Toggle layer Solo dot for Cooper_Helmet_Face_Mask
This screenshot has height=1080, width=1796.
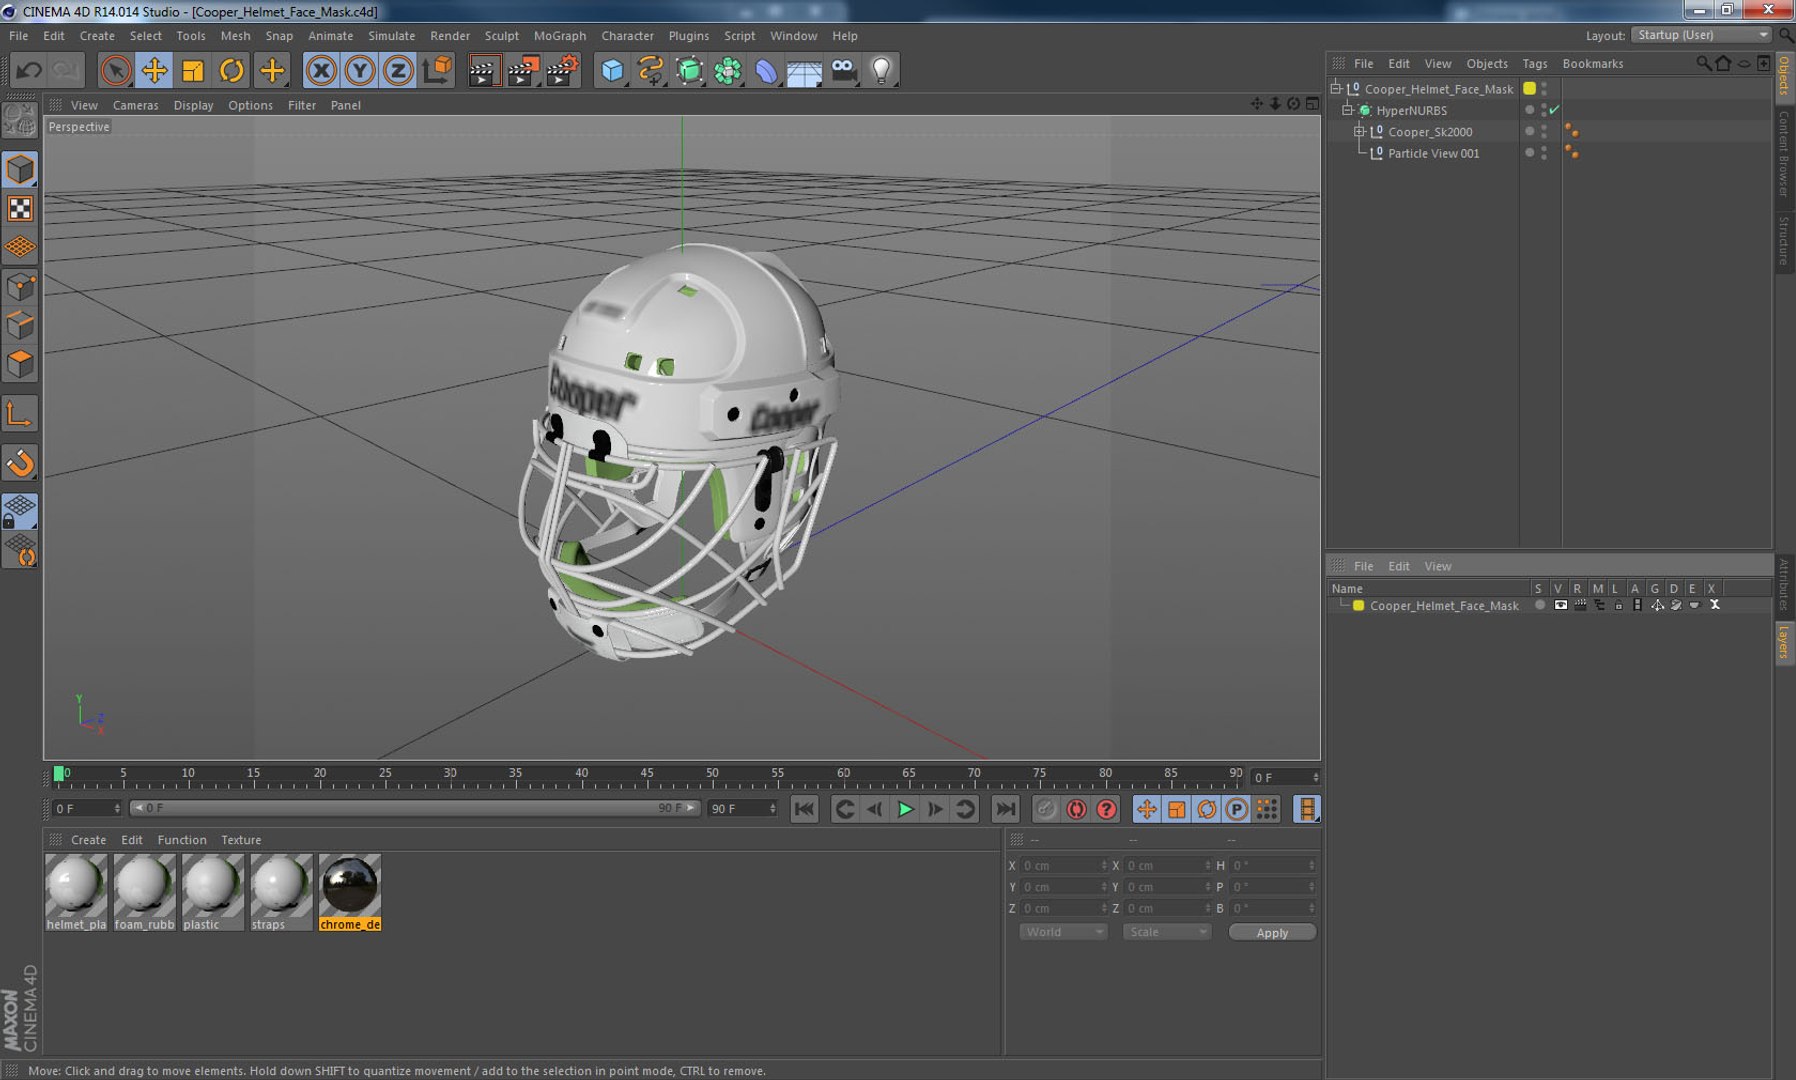(1540, 605)
